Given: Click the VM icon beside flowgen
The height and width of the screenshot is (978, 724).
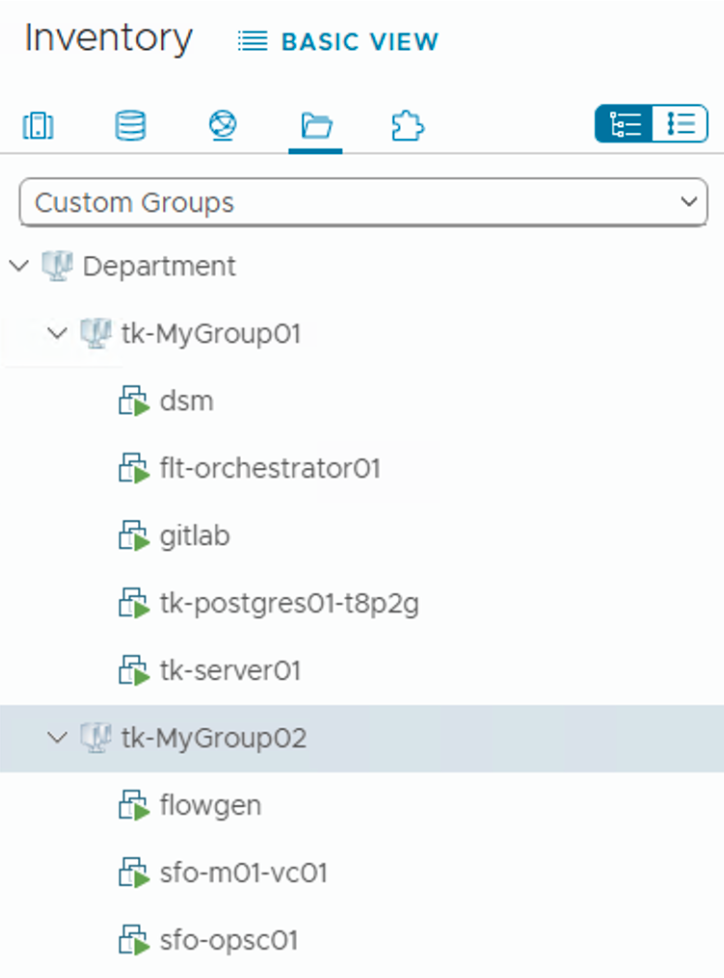Looking at the screenshot, I should 134,806.
